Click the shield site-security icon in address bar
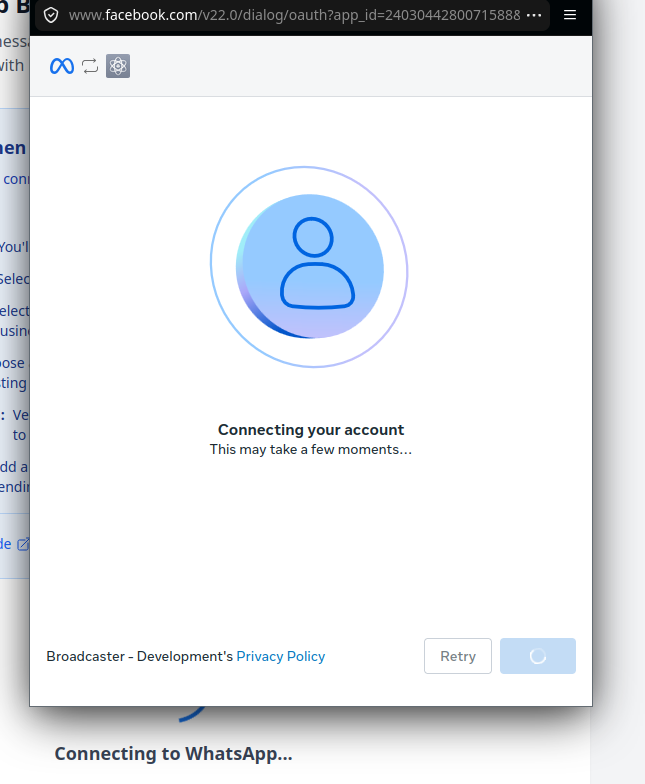The width and height of the screenshot is (645, 784). tap(51, 16)
